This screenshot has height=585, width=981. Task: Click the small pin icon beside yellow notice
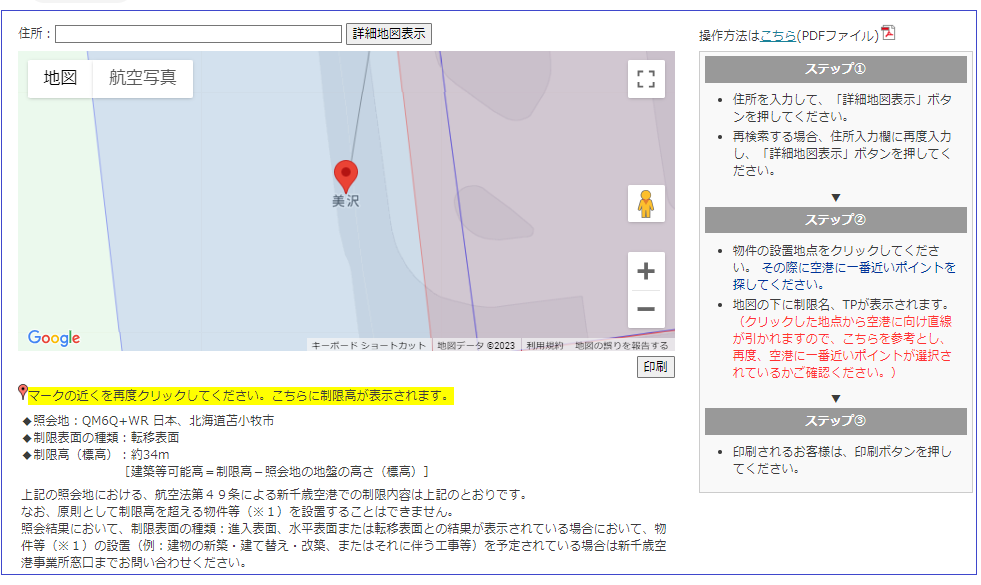point(23,393)
